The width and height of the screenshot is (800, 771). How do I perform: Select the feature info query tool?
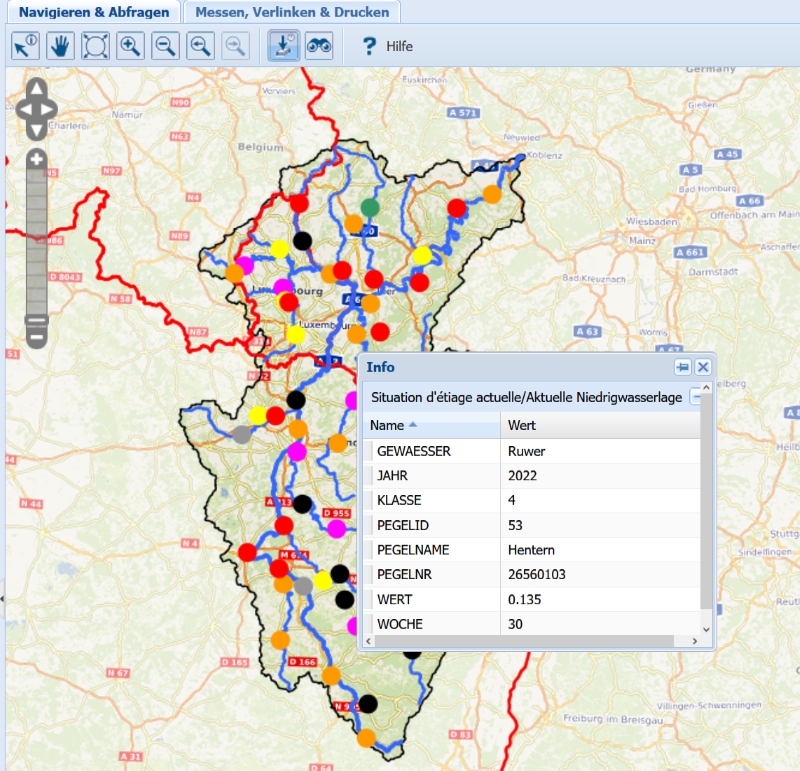click(x=25, y=46)
